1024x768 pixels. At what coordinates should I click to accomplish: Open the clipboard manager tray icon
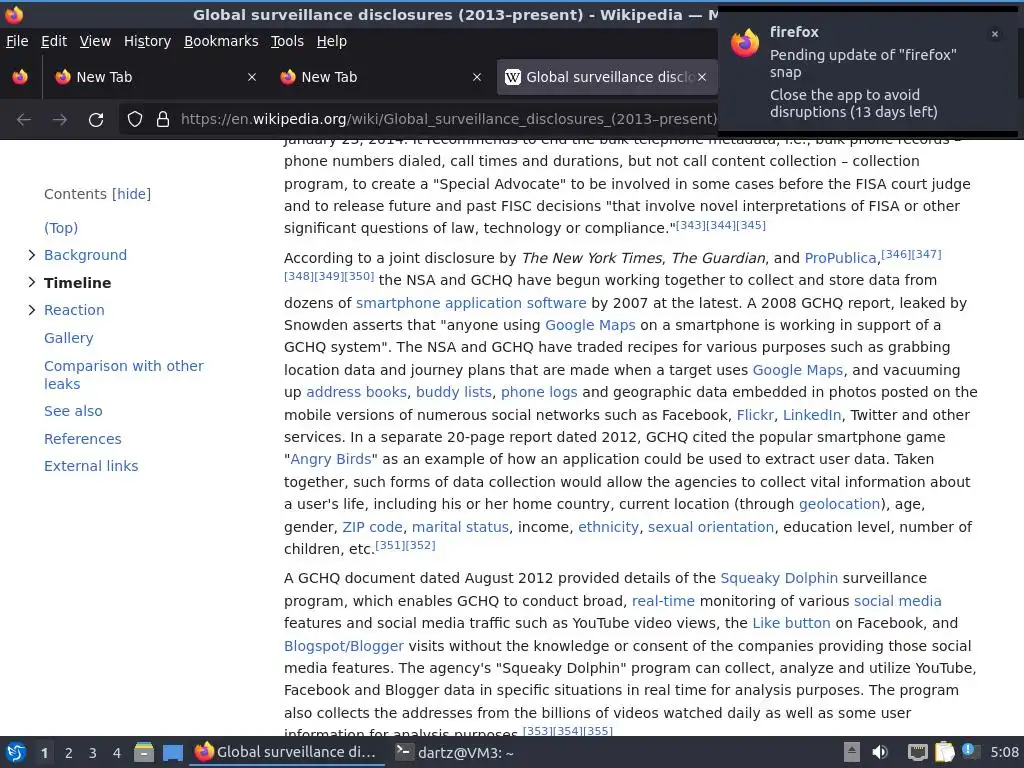click(x=944, y=752)
